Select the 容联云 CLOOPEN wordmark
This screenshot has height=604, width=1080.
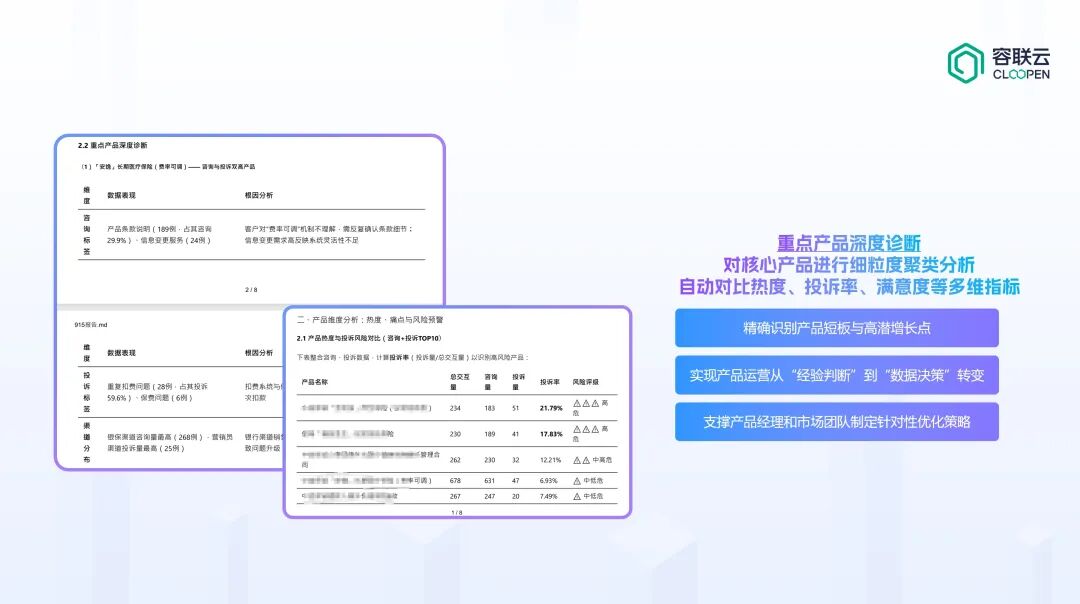click(1020, 60)
